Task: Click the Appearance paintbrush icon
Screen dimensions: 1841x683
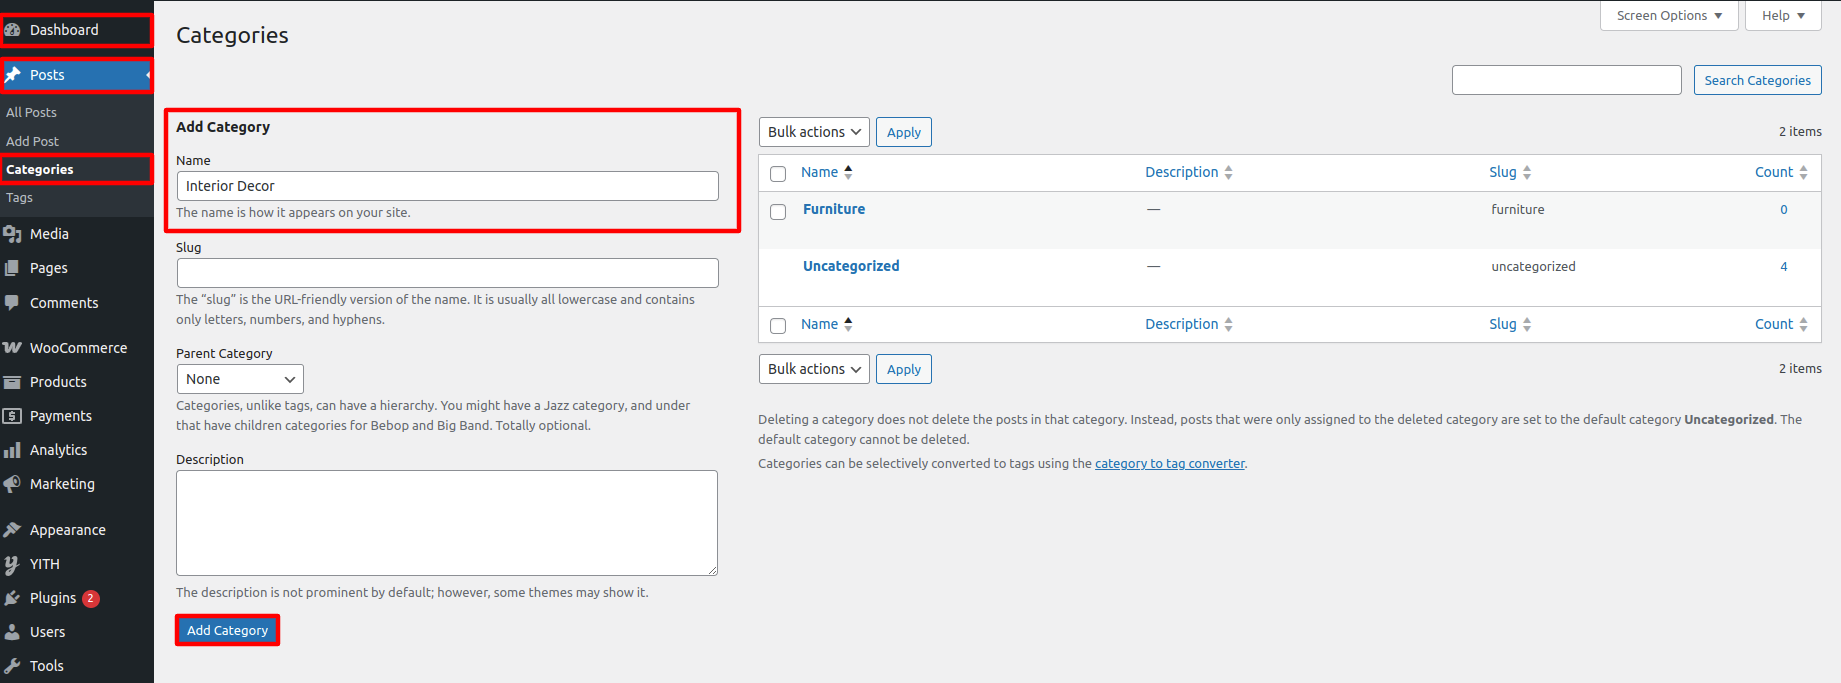Action: [x=13, y=530]
